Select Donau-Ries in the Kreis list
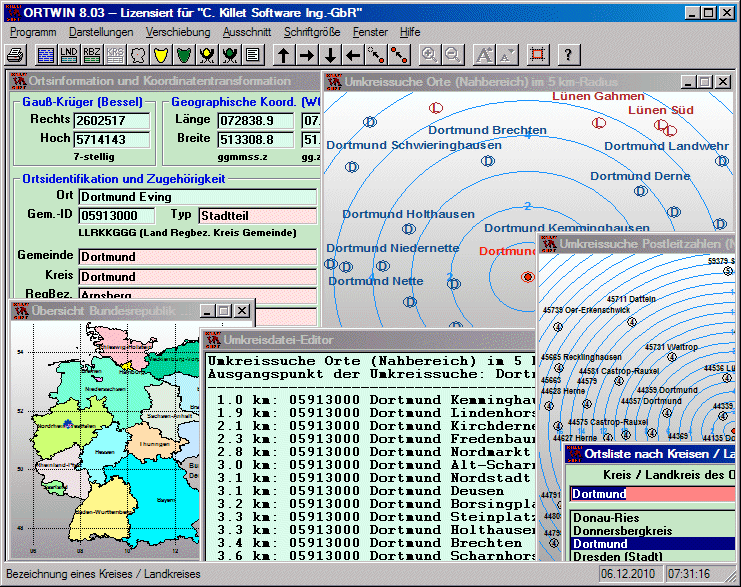 click(x=652, y=518)
